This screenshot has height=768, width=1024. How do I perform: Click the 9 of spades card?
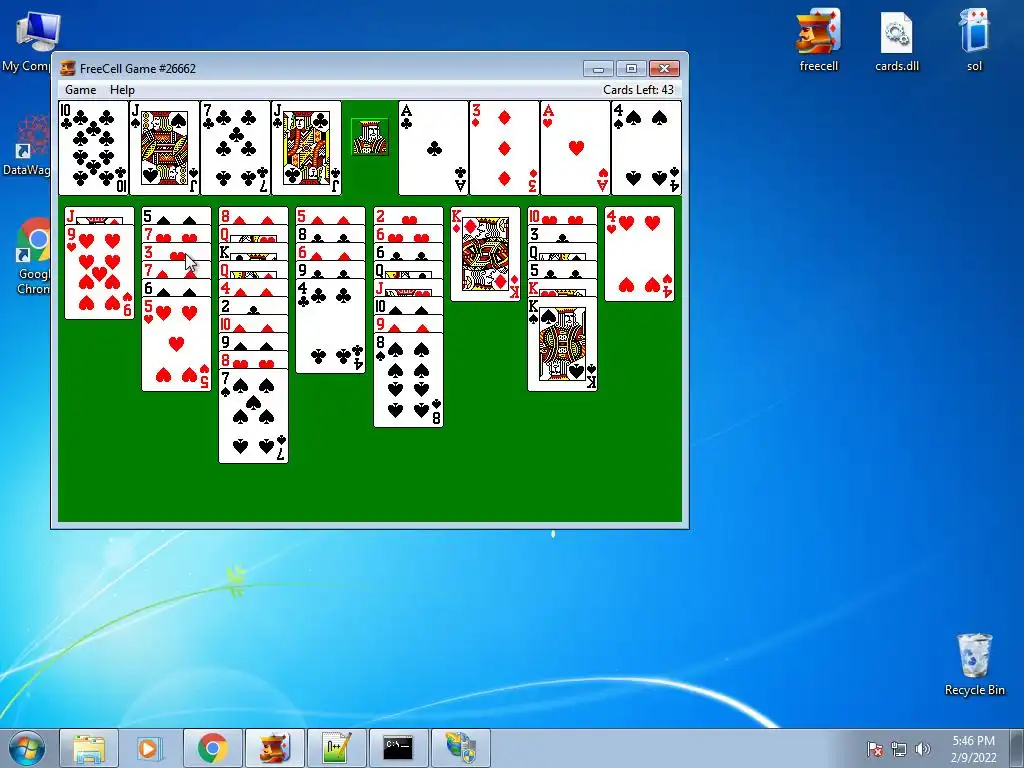(x=253, y=342)
